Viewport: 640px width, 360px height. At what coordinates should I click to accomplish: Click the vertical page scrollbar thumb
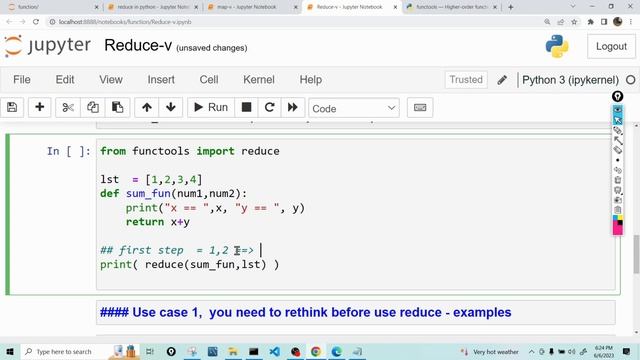pos(636,254)
